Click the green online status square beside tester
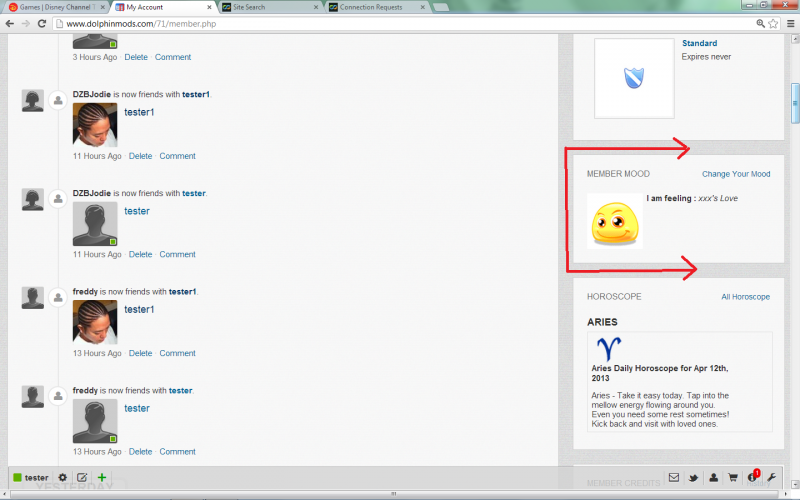 [x=17, y=478]
